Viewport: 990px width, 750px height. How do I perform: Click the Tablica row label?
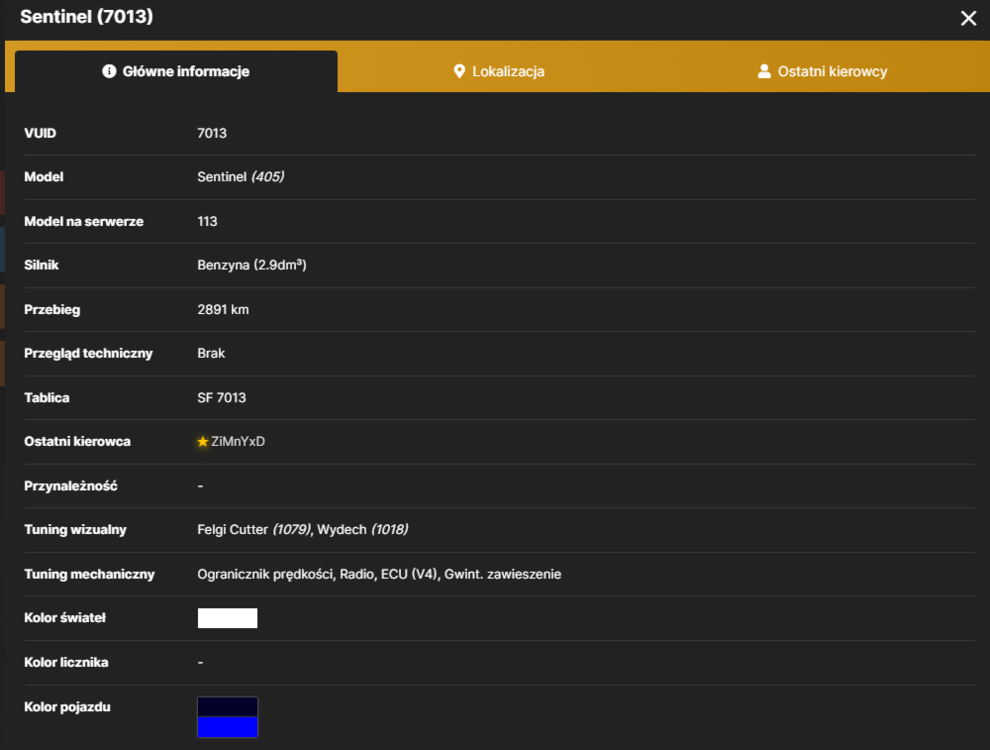(47, 398)
